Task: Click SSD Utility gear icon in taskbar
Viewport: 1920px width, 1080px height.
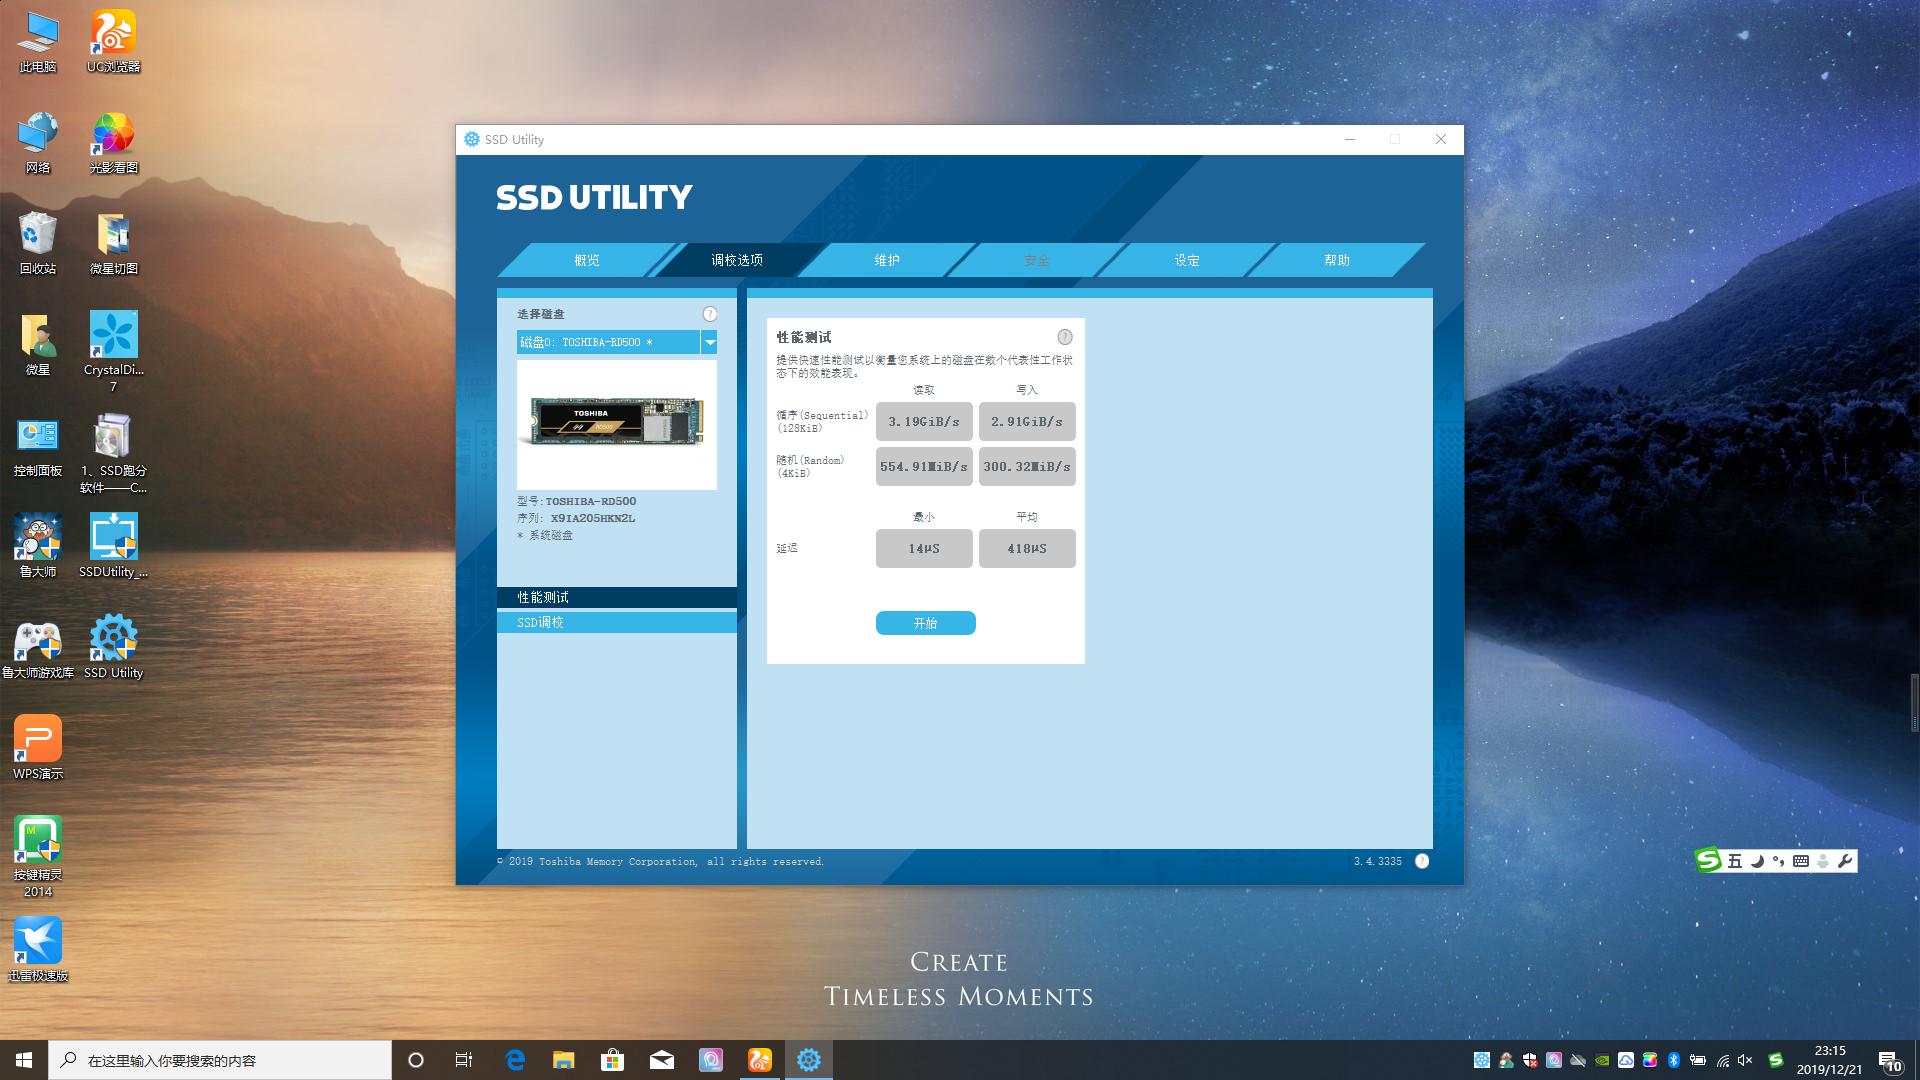Action: [808, 1060]
